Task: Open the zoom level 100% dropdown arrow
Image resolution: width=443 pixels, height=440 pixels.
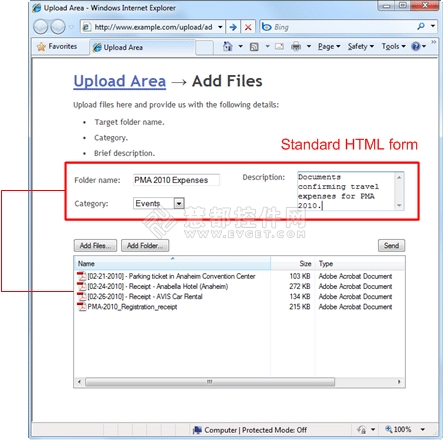Action: (x=423, y=429)
